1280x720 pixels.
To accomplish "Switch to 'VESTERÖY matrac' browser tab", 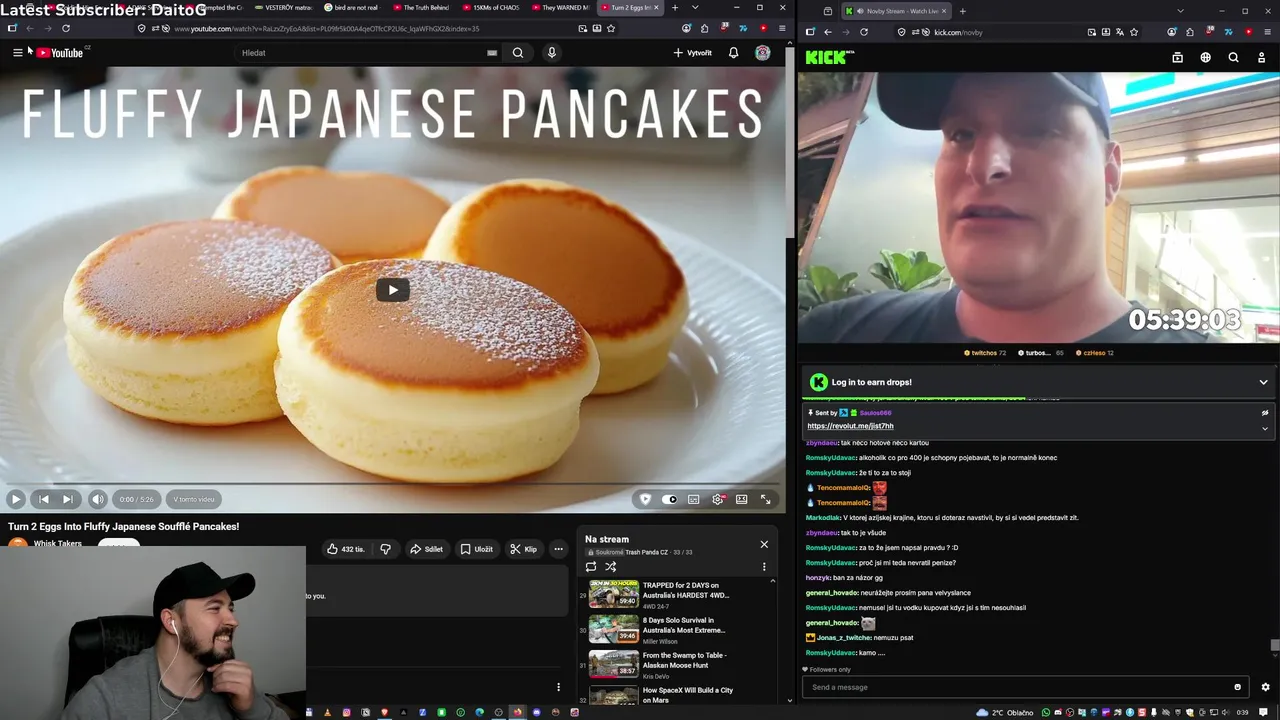I will (285, 8).
